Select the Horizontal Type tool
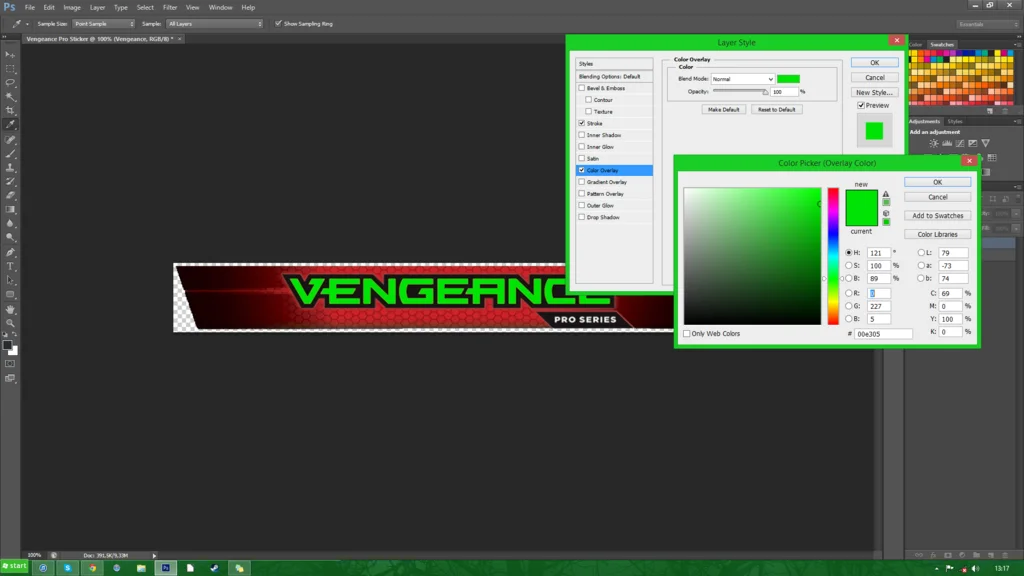 pos(10,266)
